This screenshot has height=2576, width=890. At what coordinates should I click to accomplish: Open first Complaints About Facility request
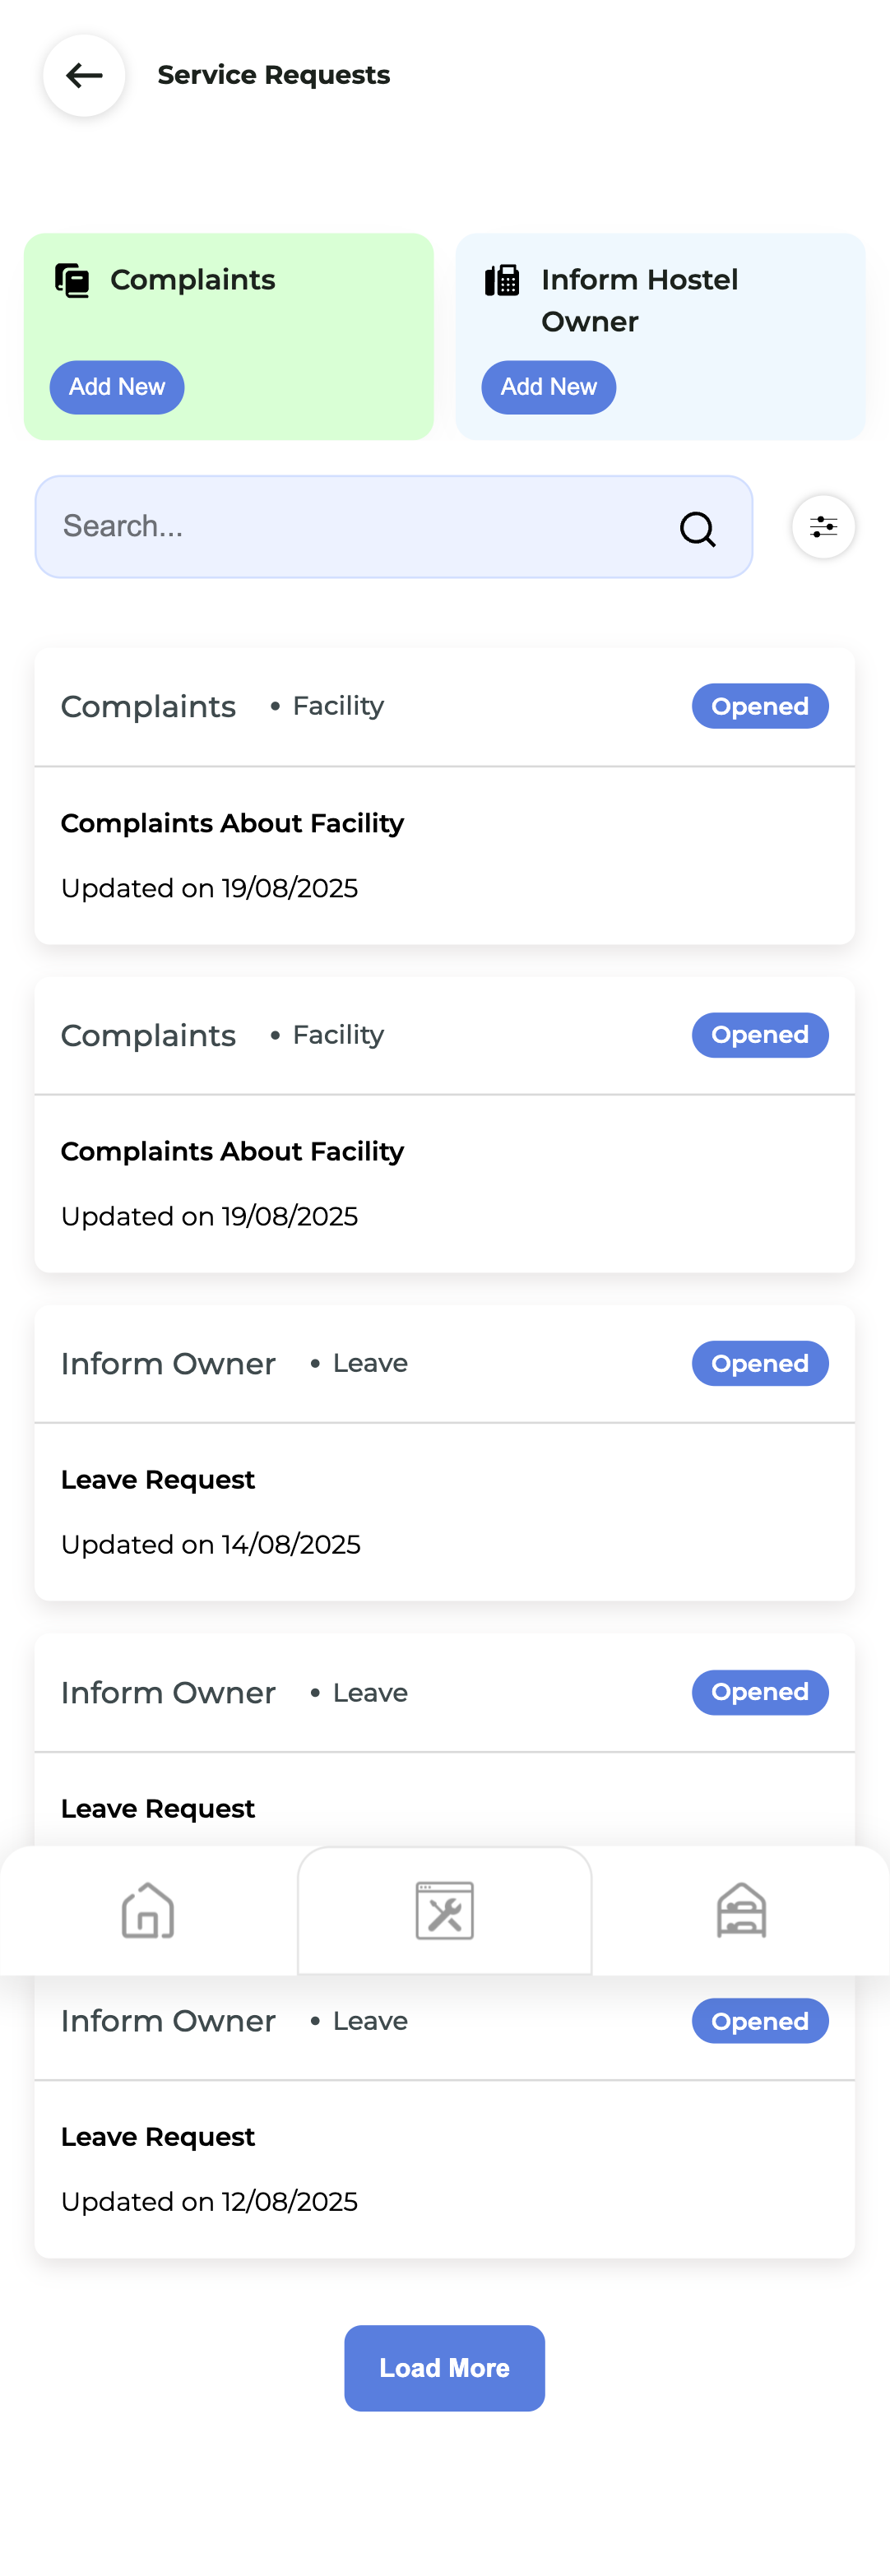[x=232, y=824]
